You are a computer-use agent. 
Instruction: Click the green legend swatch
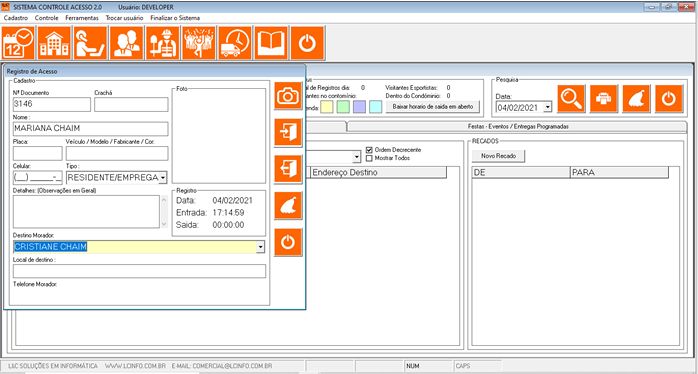(343, 107)
